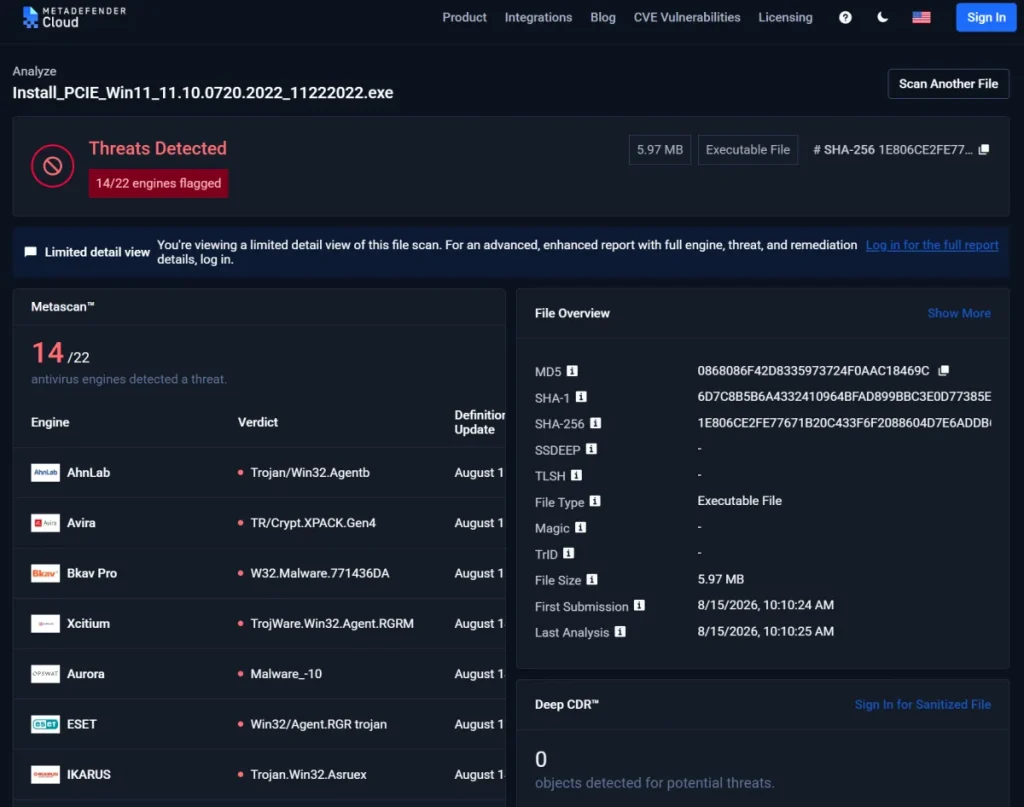Show info for TLSH field

point(576,475)
